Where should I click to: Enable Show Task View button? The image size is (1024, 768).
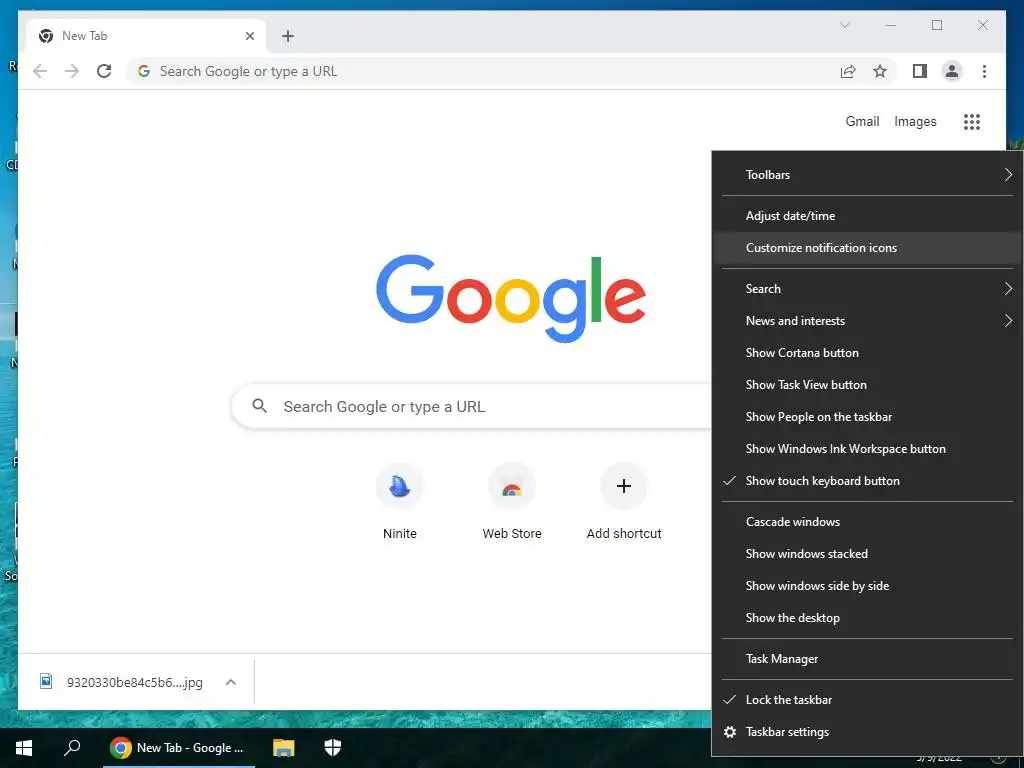(867, 385)
